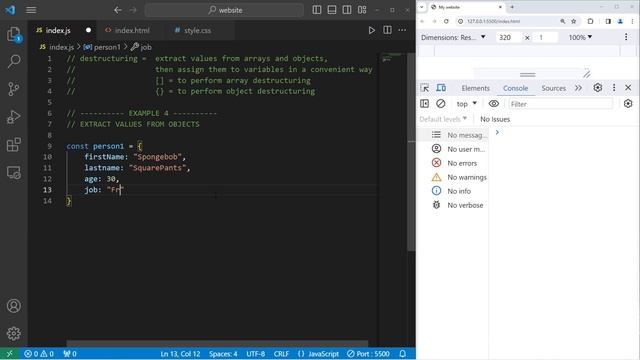Click the browser address bar URL
Image resolution: width=640 pixels, height=360 pixels.
point(493,21)
